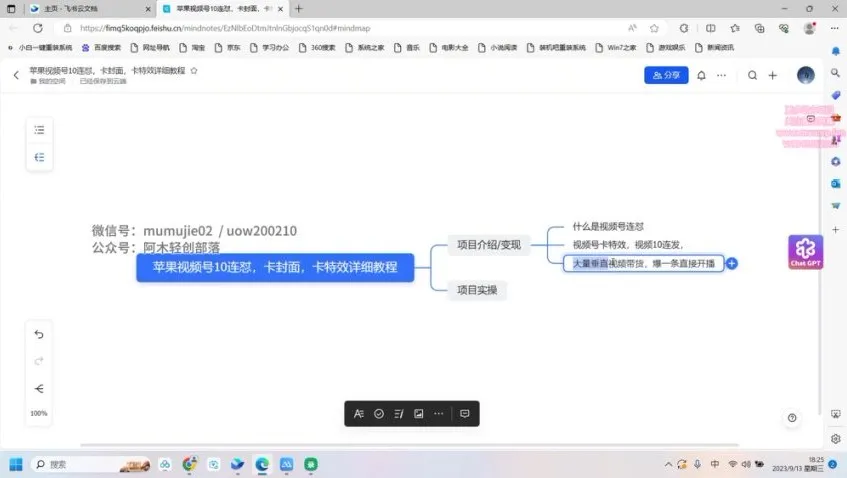Insert image via floating toolbar picture icon

(419, 413)
